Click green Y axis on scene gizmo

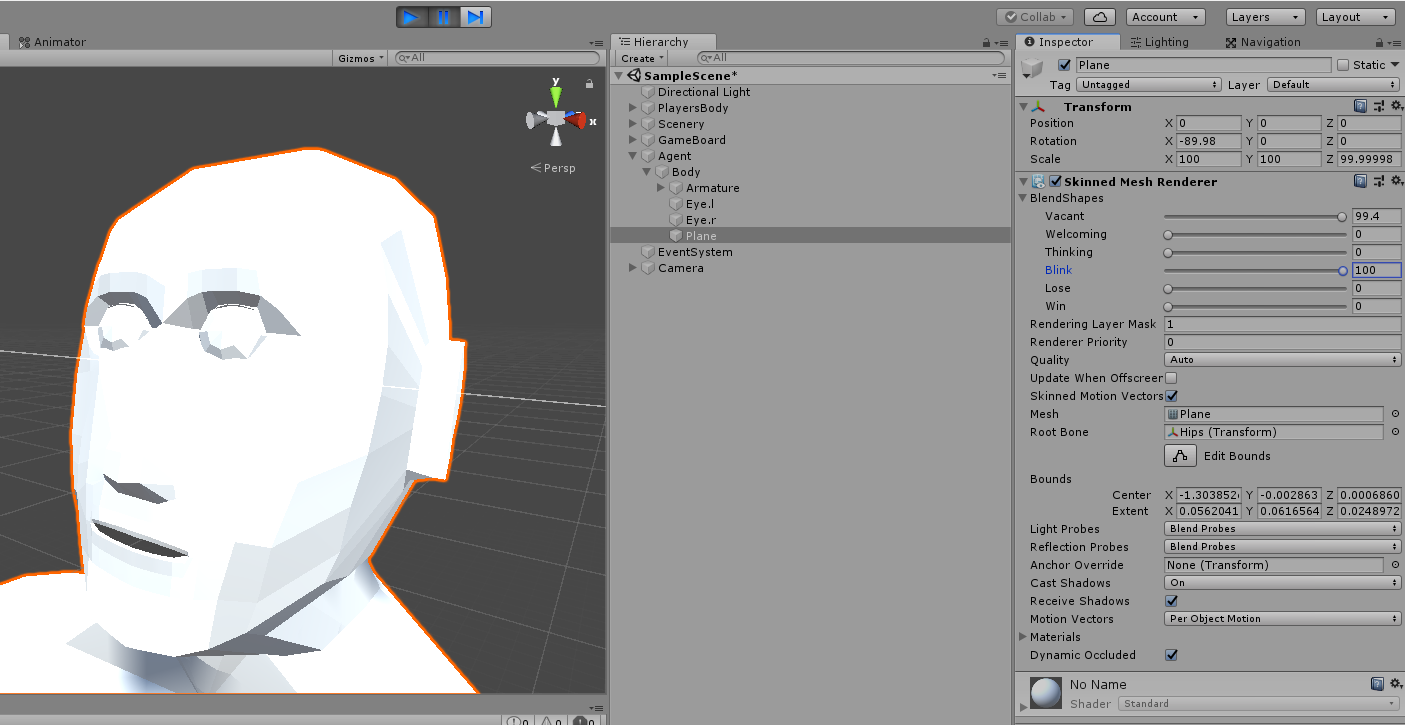coord(556,95)
